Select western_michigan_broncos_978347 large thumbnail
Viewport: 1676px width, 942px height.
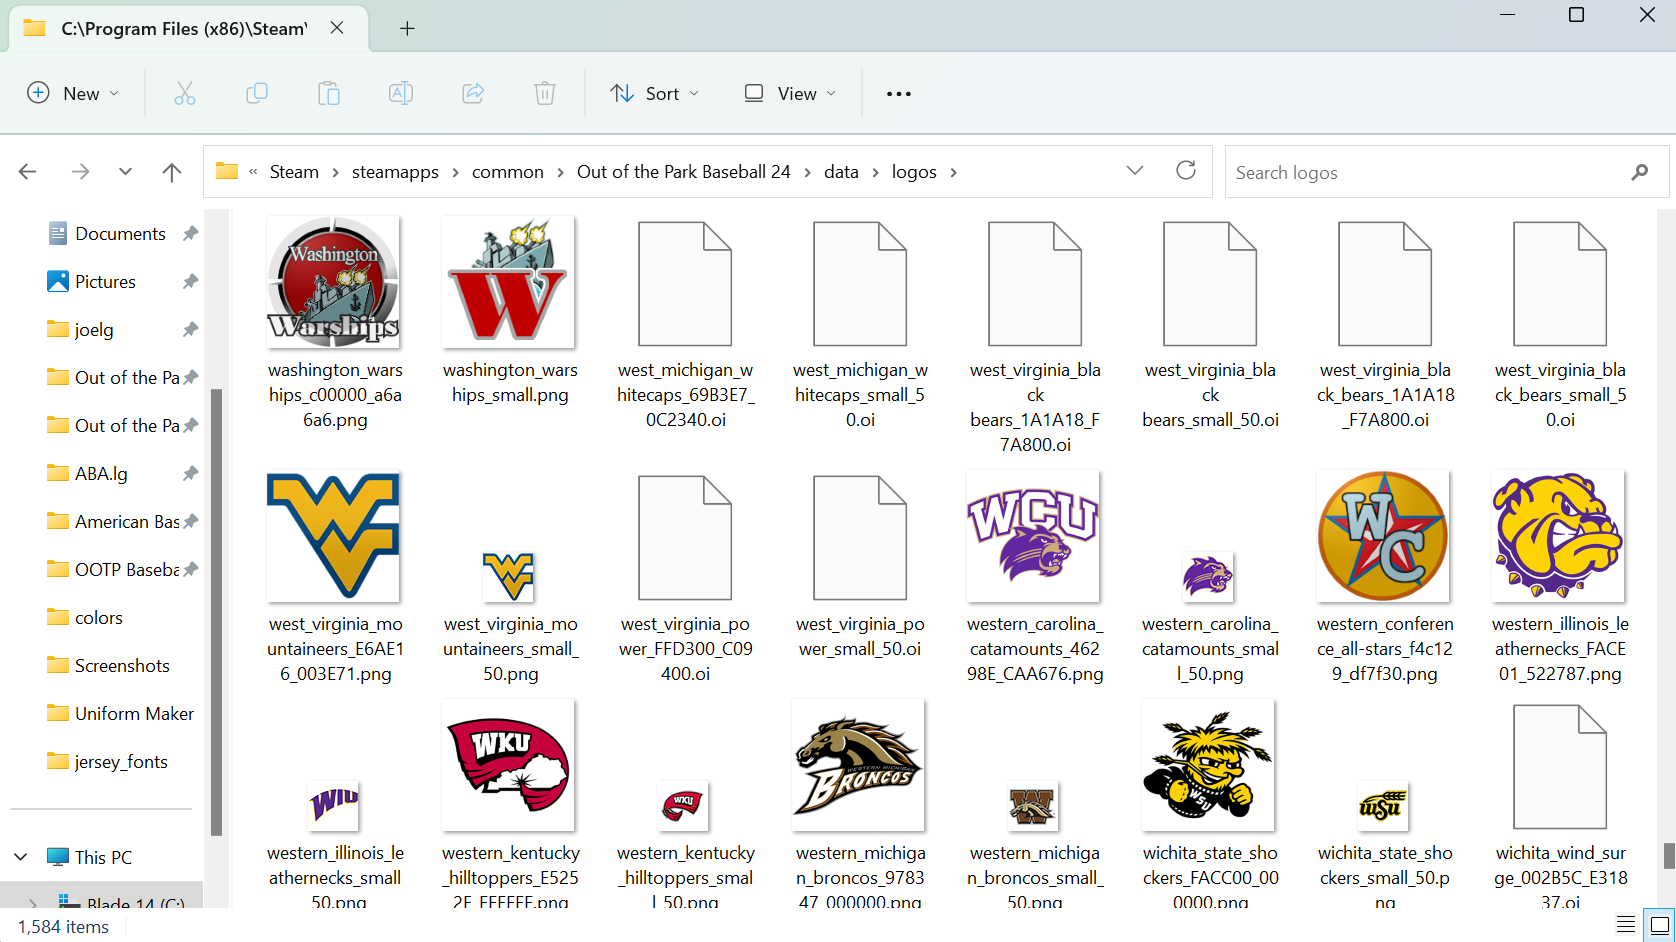tap(859, 765)
